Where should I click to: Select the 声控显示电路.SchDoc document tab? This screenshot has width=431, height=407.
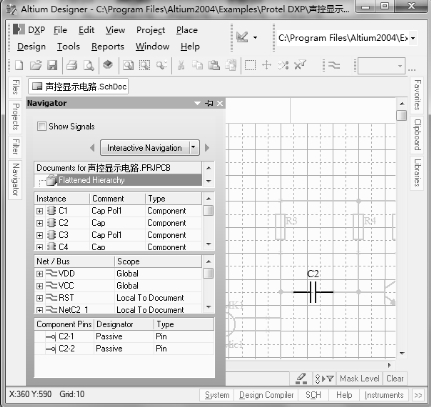point(79,87)
